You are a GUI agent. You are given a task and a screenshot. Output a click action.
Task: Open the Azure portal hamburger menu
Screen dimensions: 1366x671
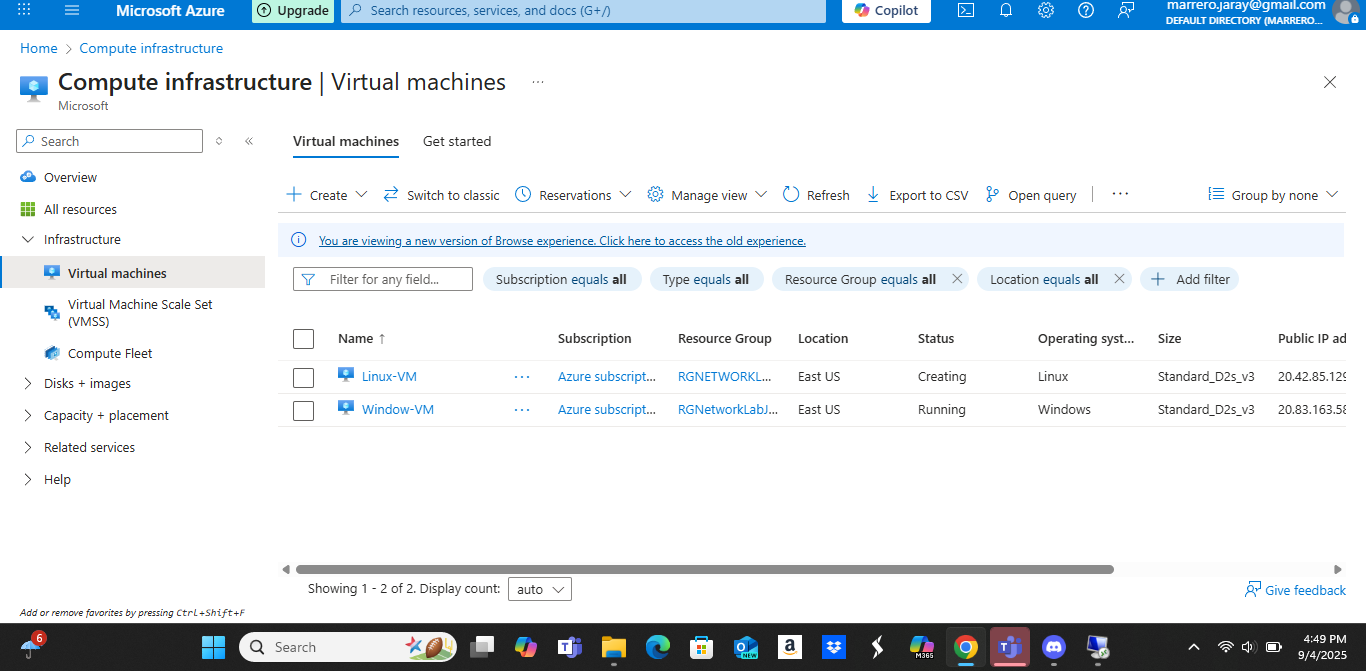tap(71, 10)
